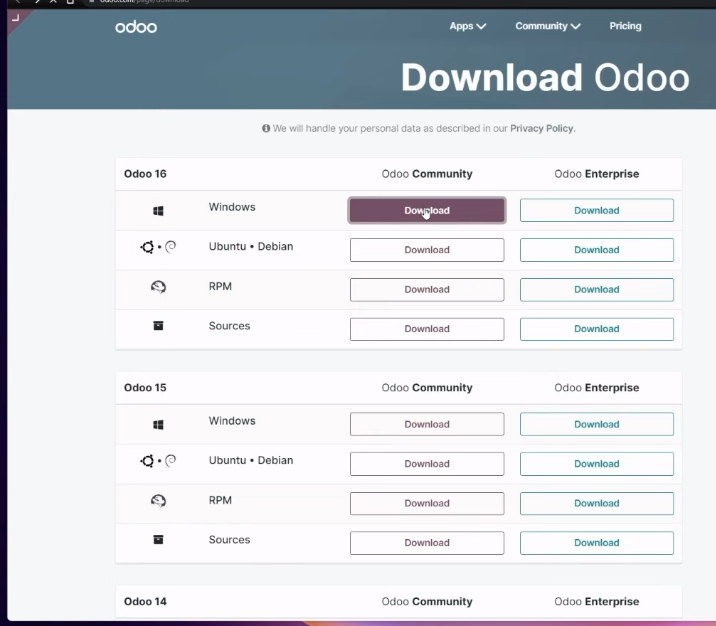
Task: Download Odoo 15 Enterprise for Ubuntu Debian
Action: (597, 464)
